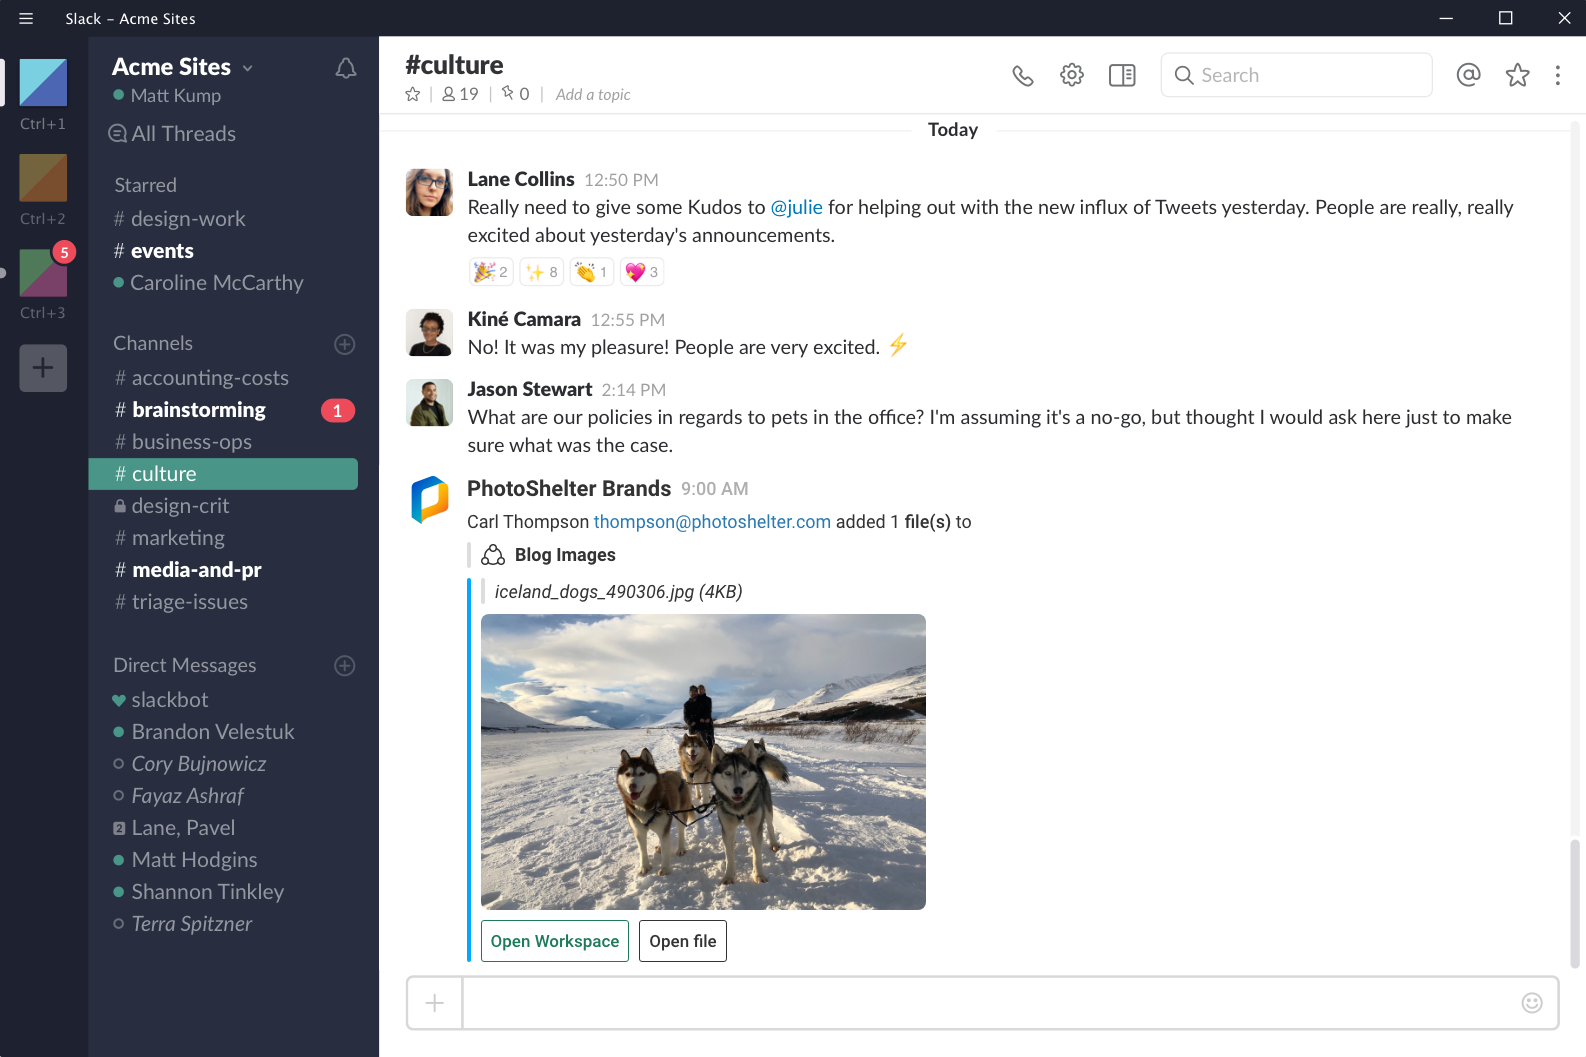Open the vertical three-dot more menu
1586x1057 pixels.
tap(1557, 75)
